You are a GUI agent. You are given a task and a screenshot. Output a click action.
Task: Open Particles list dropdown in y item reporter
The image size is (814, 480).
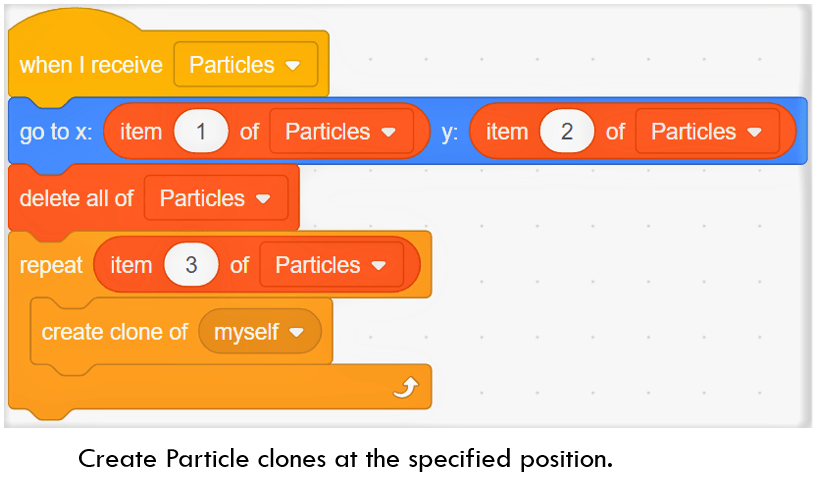click(x=707, y=132)
